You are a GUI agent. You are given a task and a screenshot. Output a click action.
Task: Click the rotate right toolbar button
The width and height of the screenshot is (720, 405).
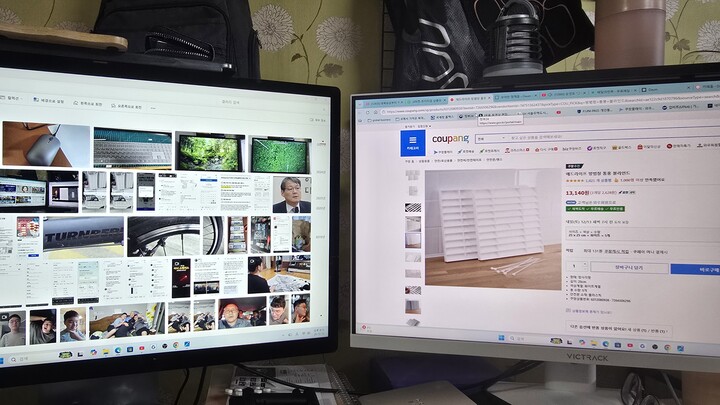(x=126, y=107)
